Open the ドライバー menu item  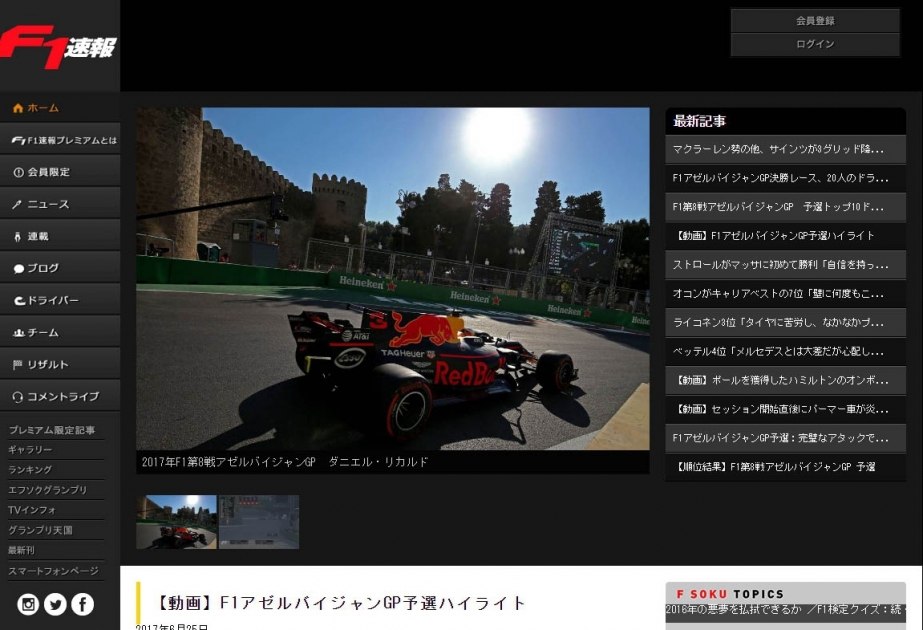(x=52, y=301)
